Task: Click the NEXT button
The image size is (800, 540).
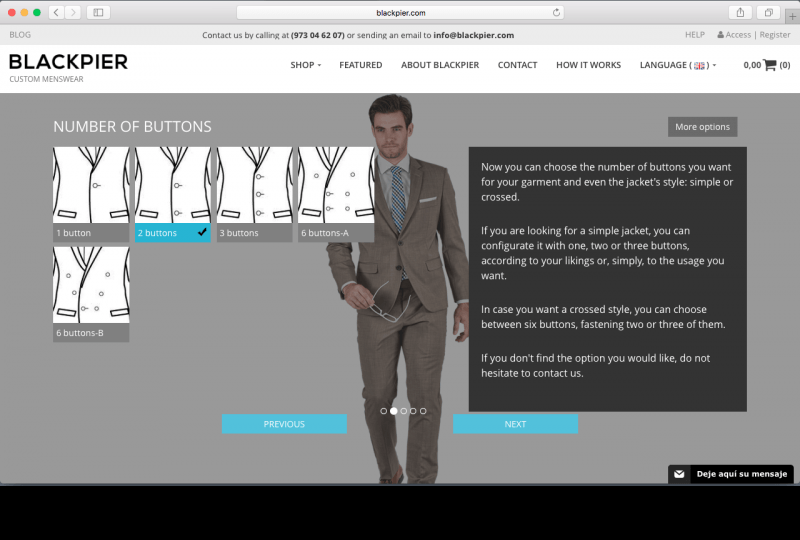Action: [x=515, y=424]
